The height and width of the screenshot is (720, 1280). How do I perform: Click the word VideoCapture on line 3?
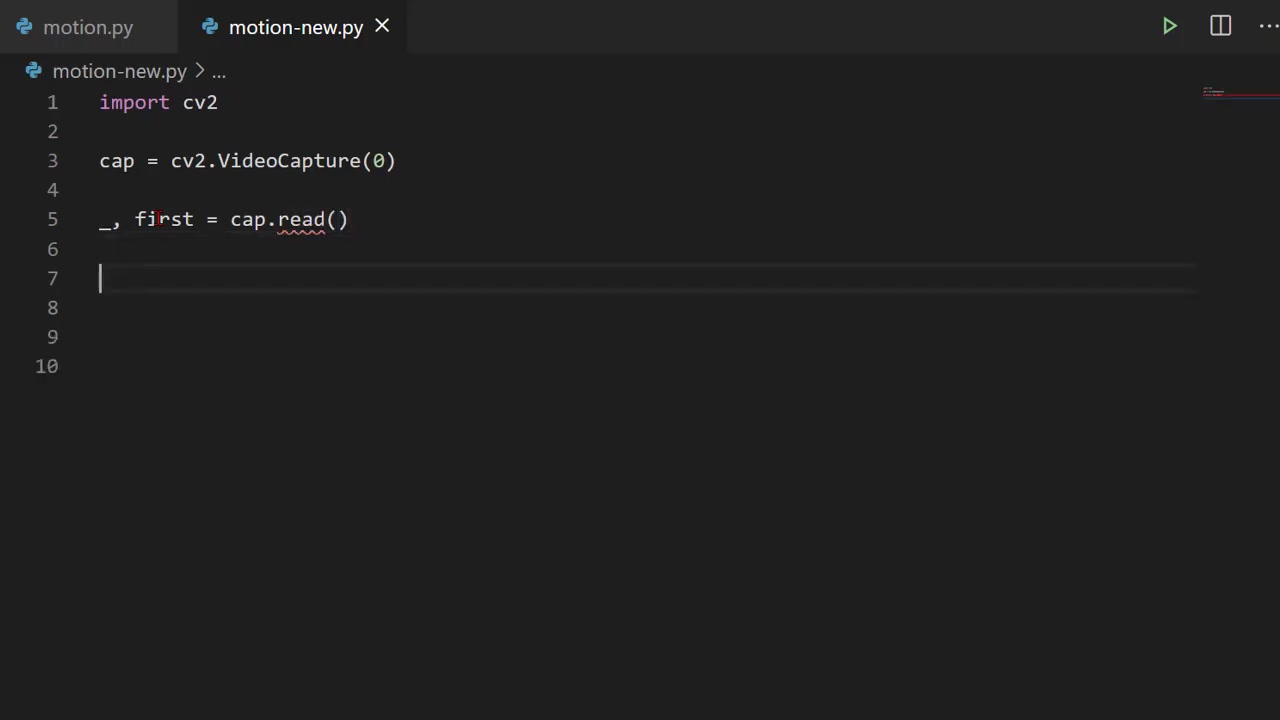coord(288,161)
